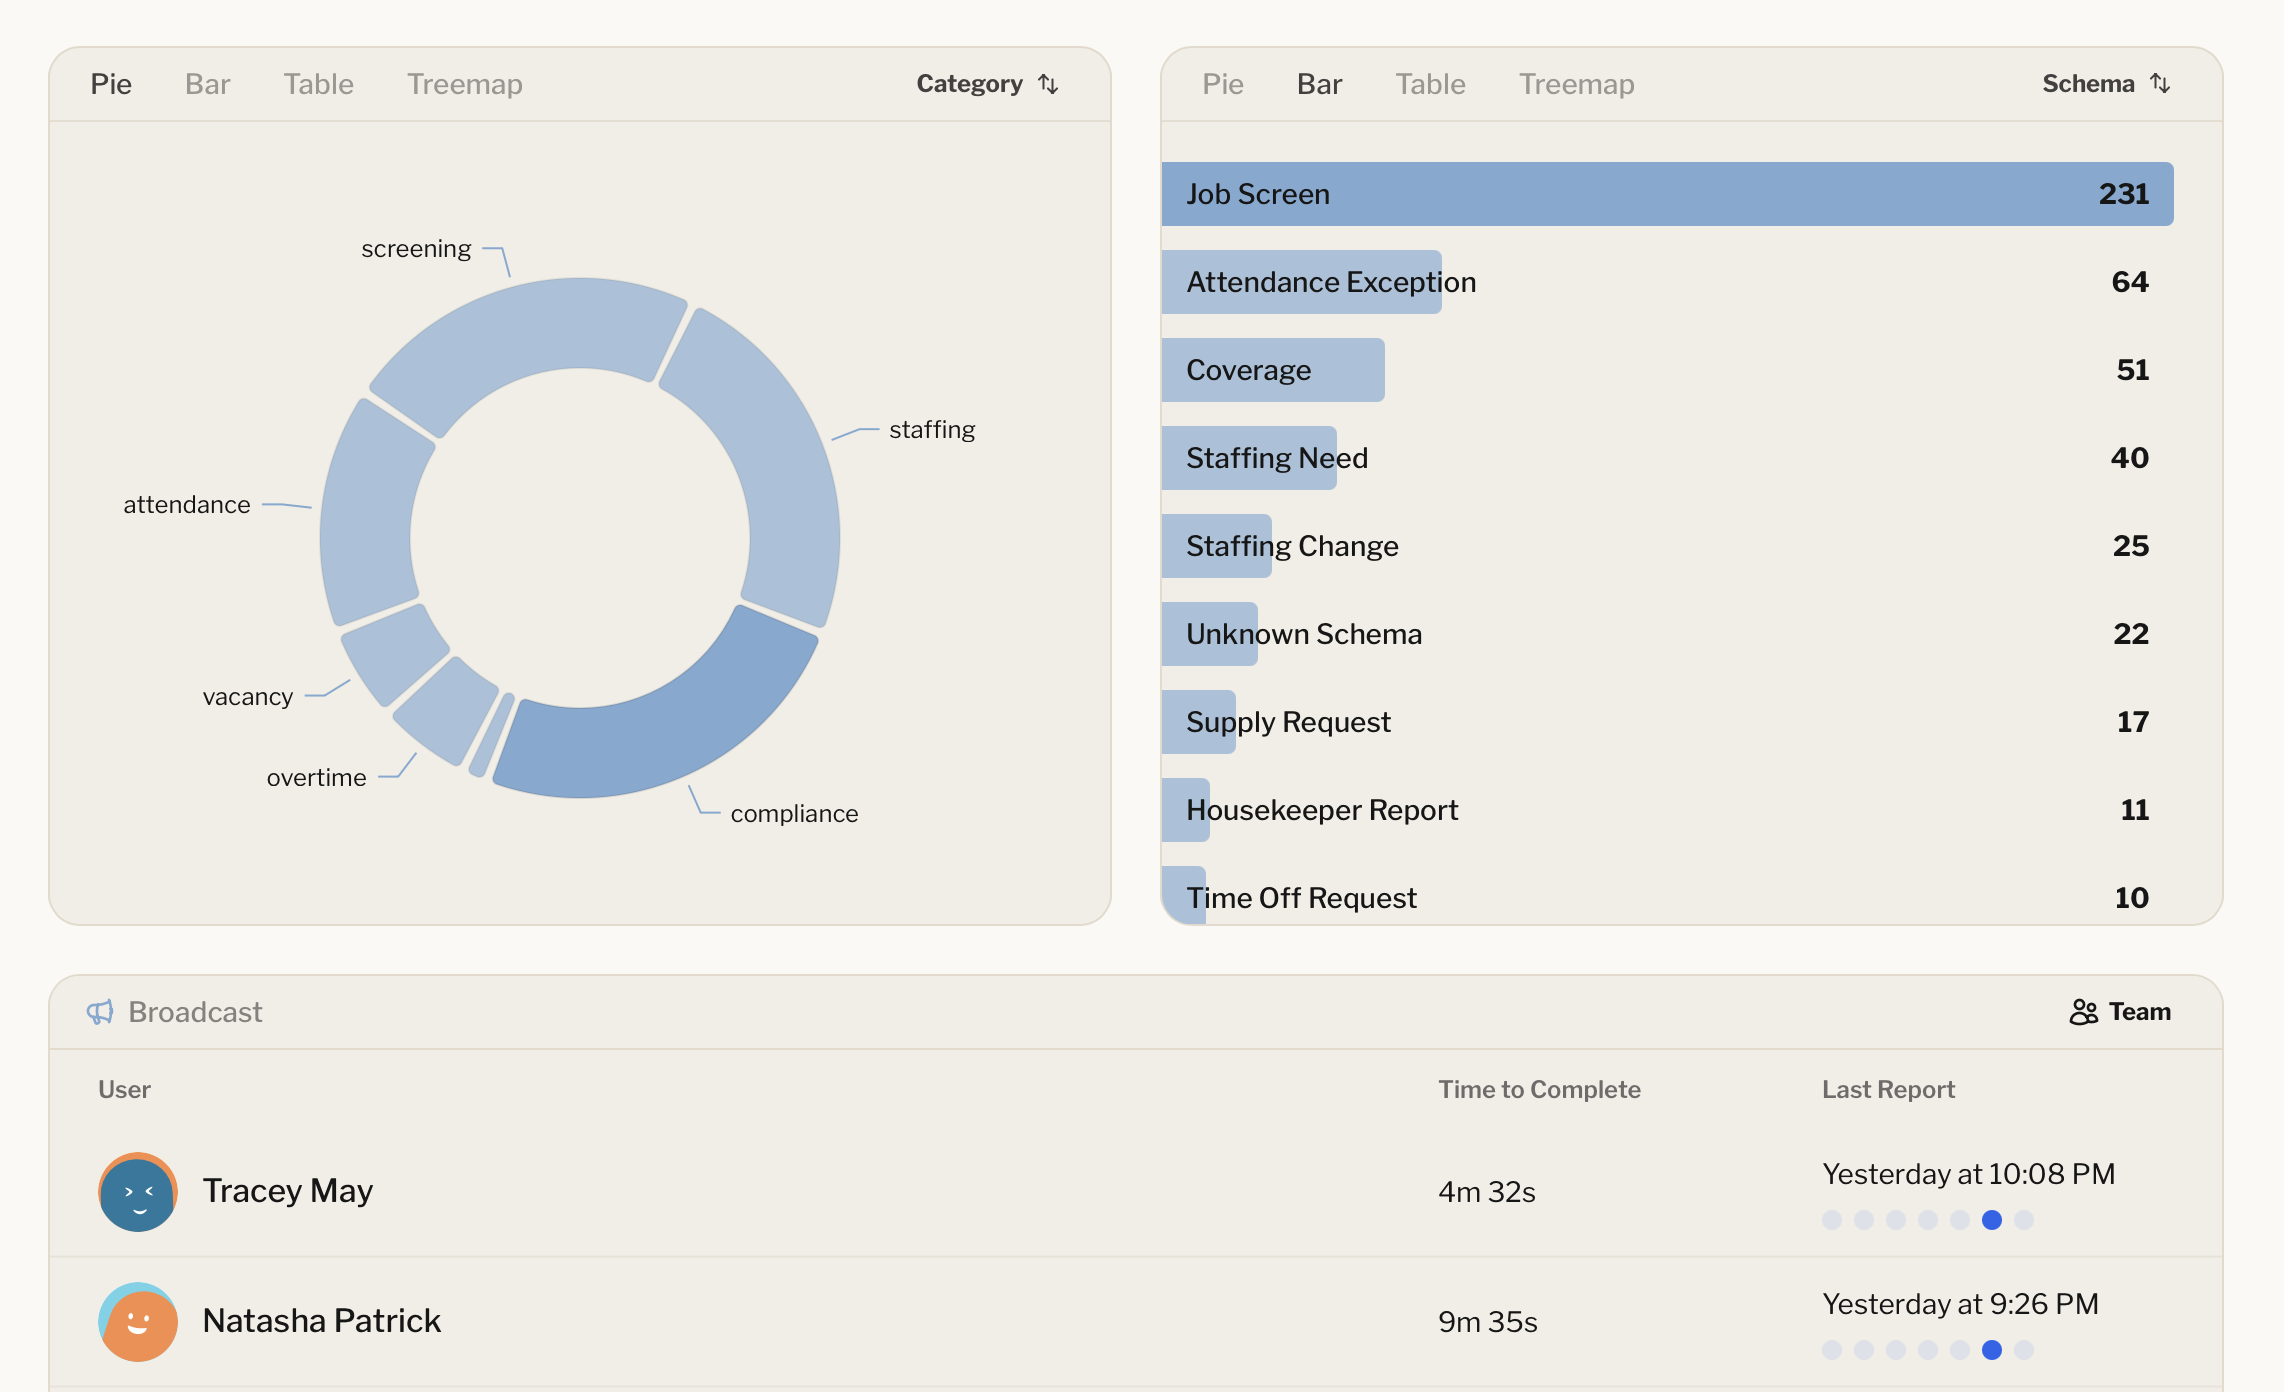Click the Team people icon
This screenshot has width=2284, height=1392.
(2084, 1012)
